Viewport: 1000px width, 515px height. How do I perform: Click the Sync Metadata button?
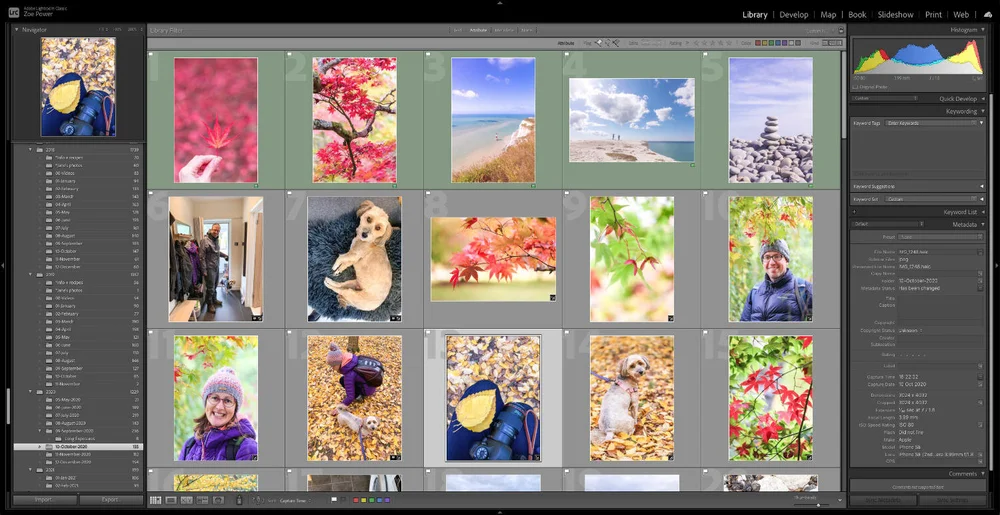pyautogui.click(x=883, y=500)
